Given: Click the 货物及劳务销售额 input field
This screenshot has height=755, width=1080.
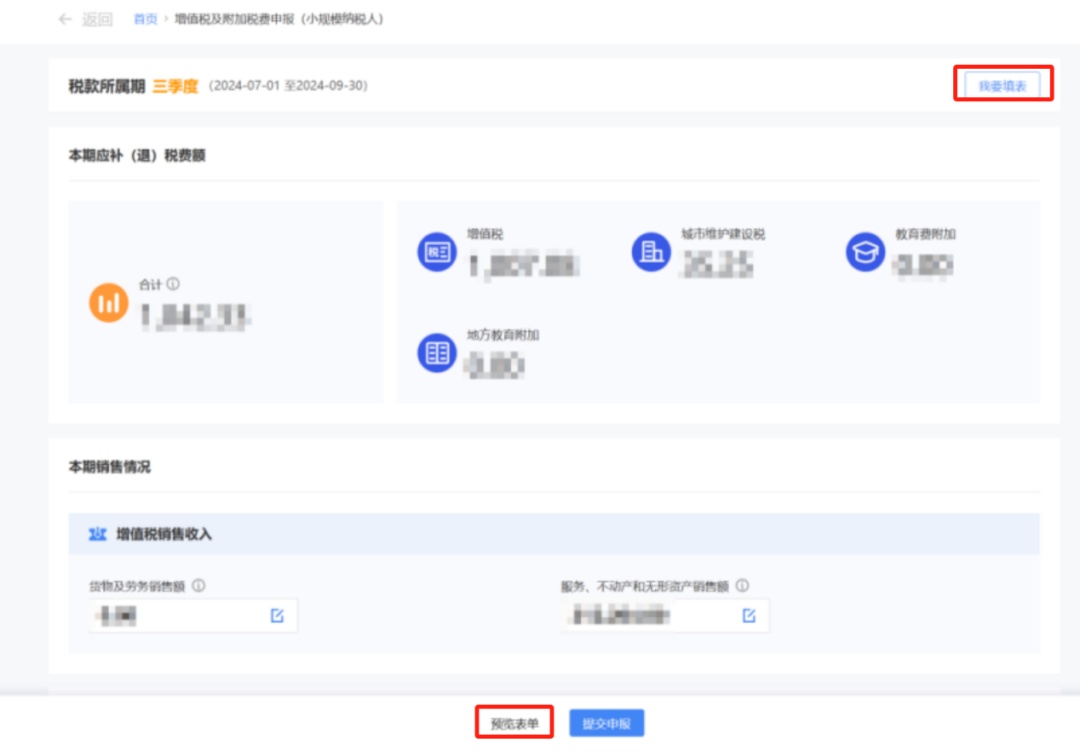Looking at the screenshot, I should pyautogui.click(x=193, y=615).
